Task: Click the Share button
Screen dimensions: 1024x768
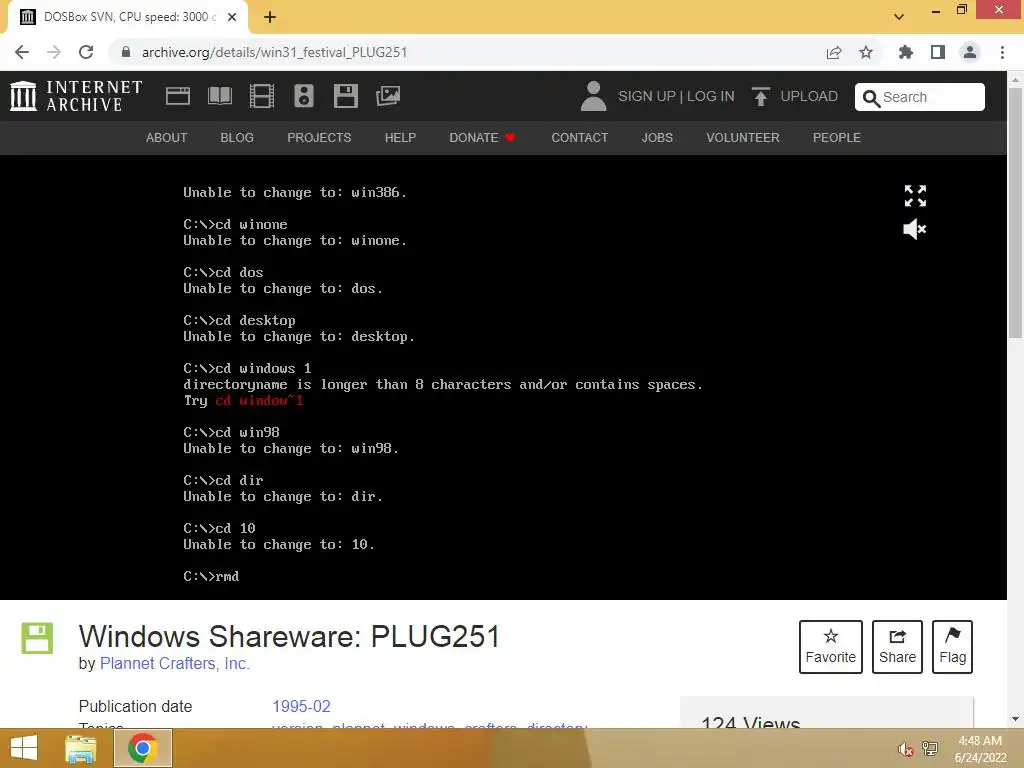Action: coord(897,647)
